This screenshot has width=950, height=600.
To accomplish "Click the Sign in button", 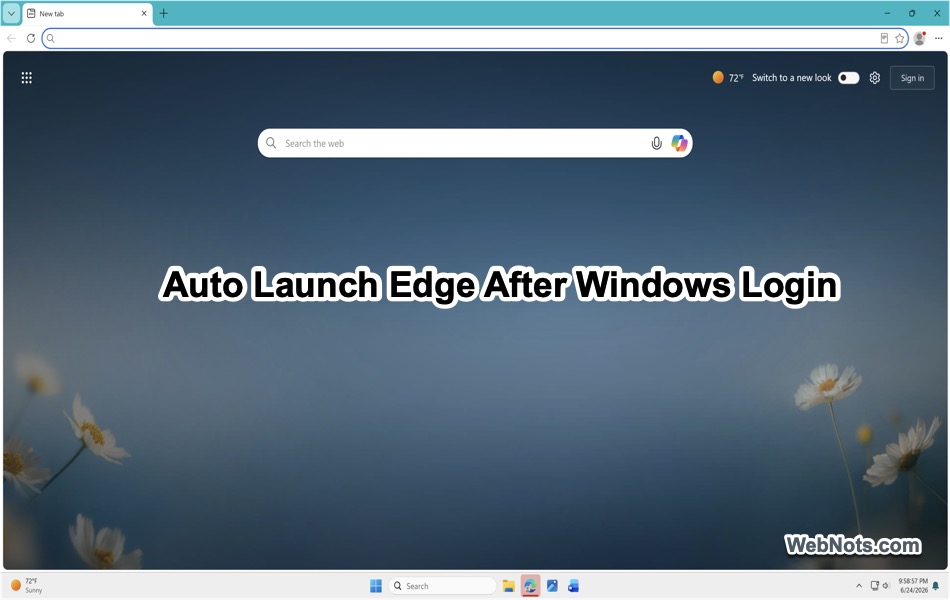I will (912, 78).
